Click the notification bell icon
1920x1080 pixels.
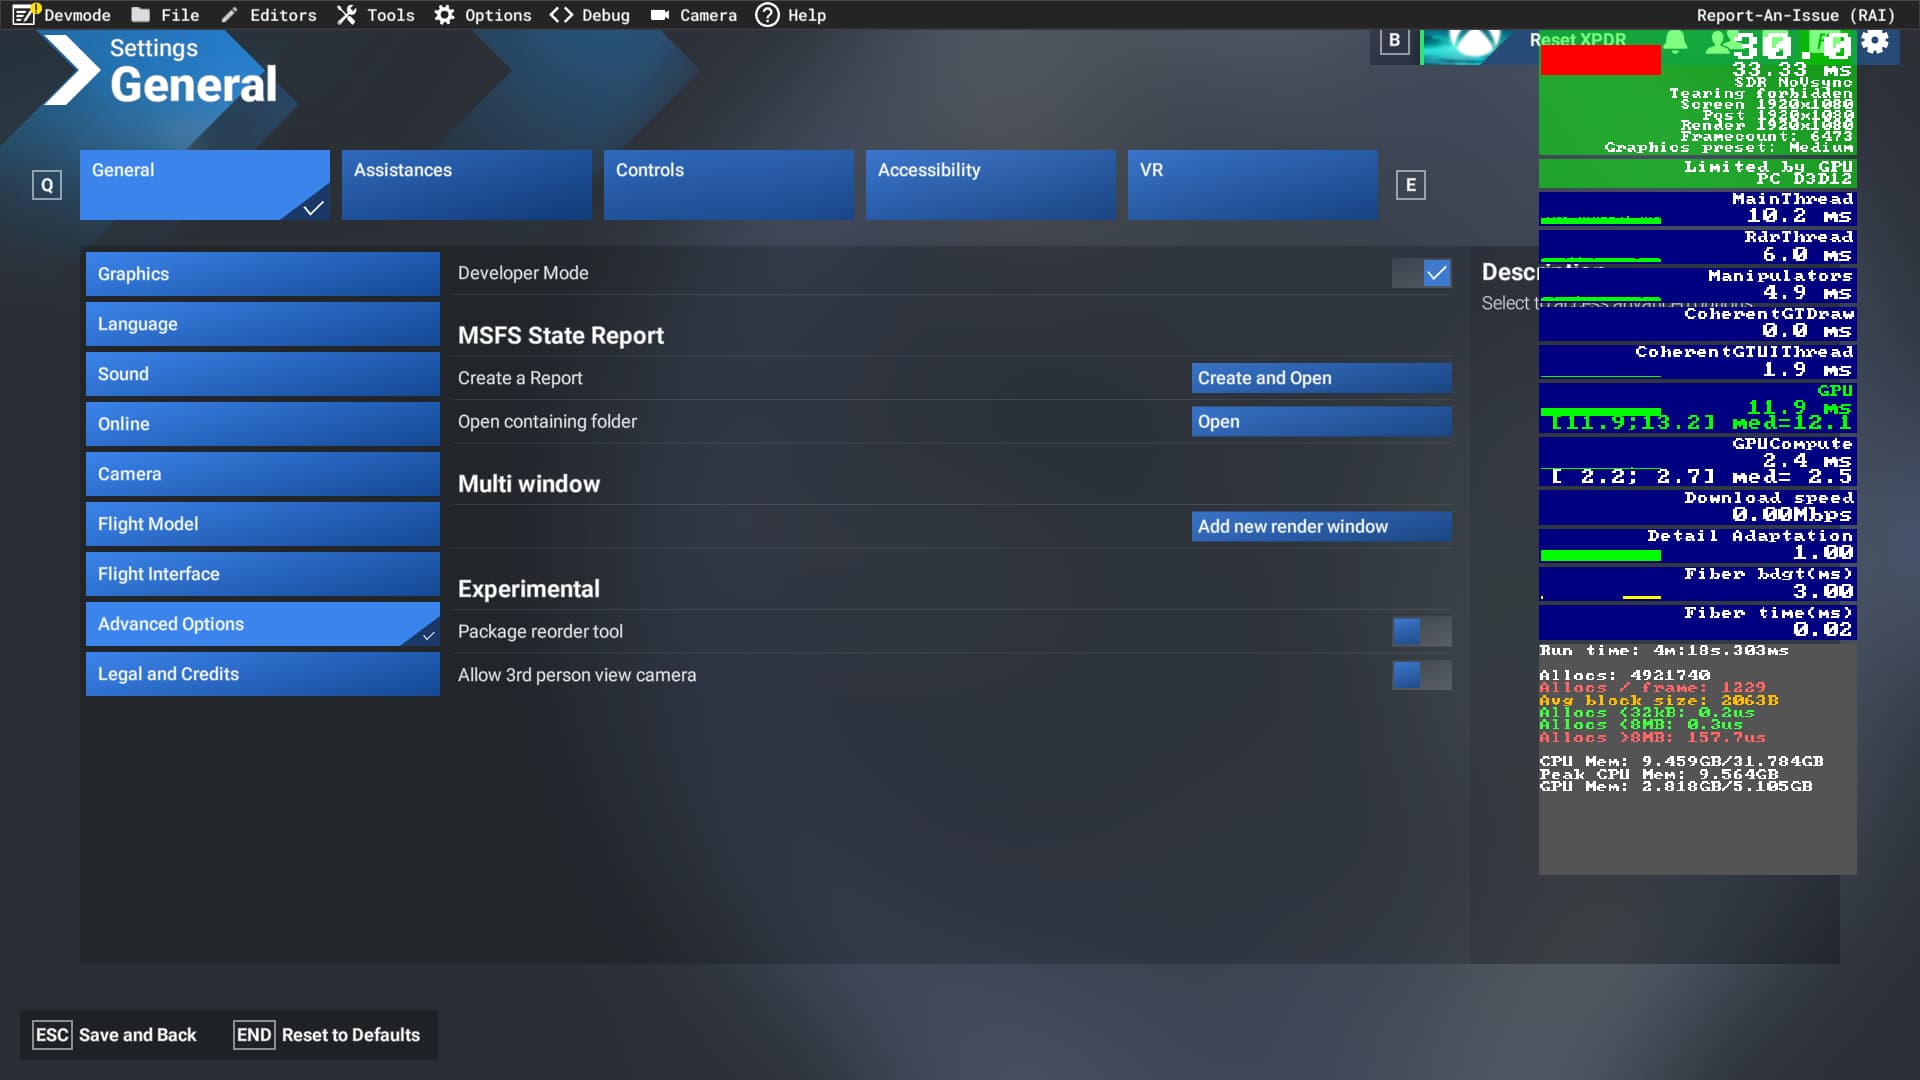[x=1676, y=41]
